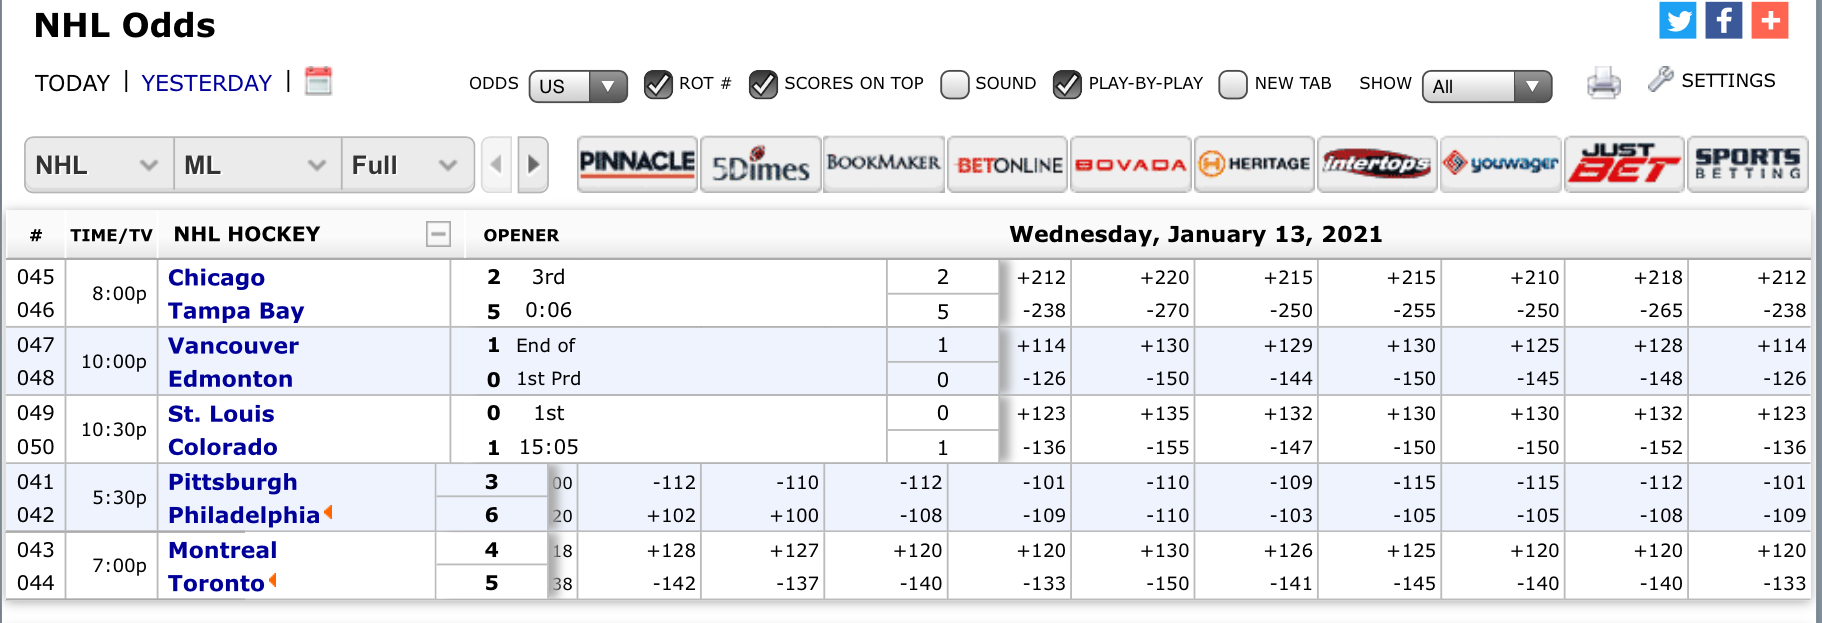The height and width of the screenshot is (623, 1822).
Task: Click the Facebook share icon
Action: tap(1723, 20)
